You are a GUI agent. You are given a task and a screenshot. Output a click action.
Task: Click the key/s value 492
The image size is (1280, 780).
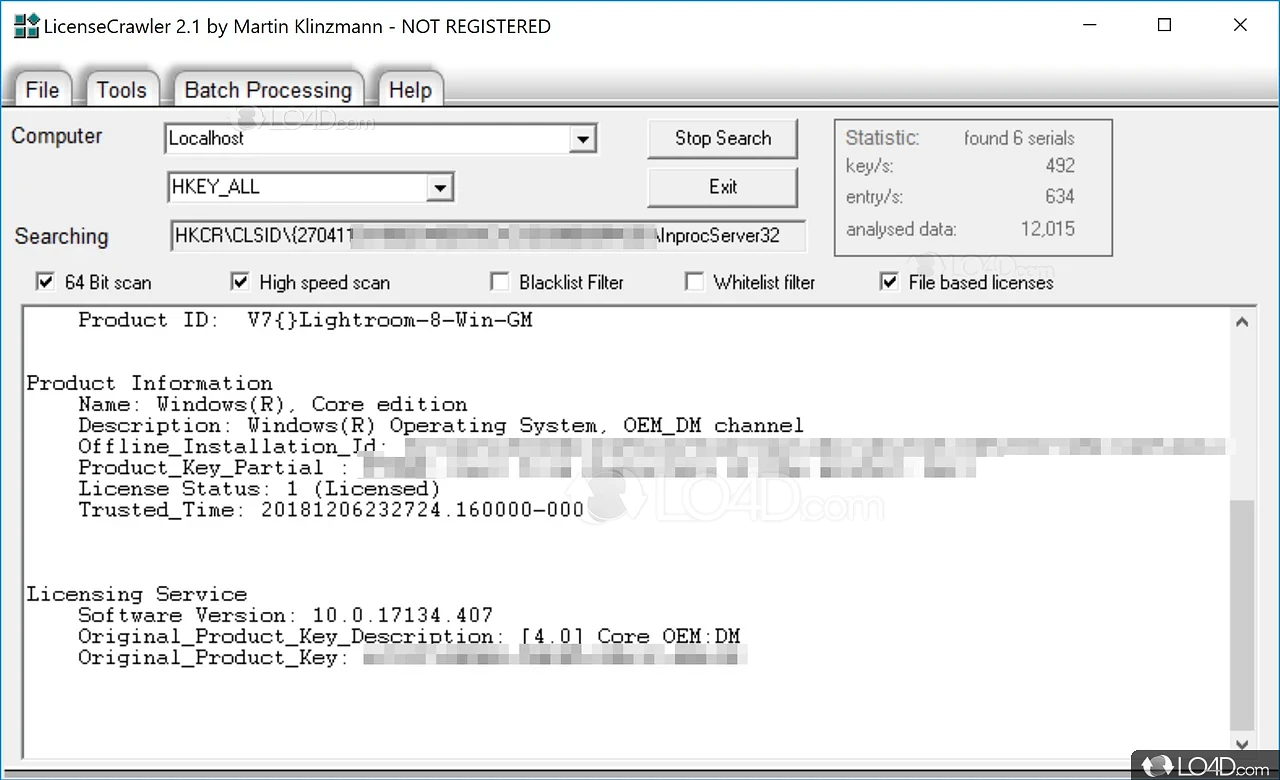pyautogui.click(x=1060, y=166)
